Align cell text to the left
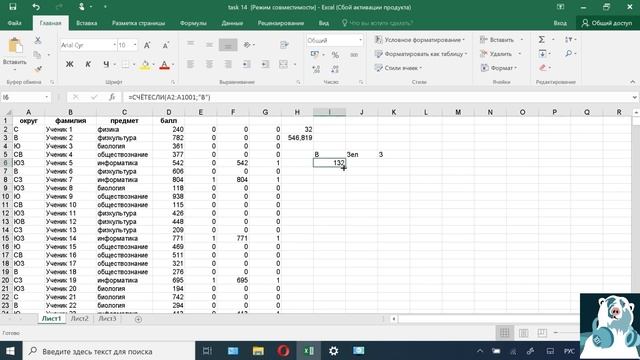The width and height of the screenshot is (640, 360). 191,64
